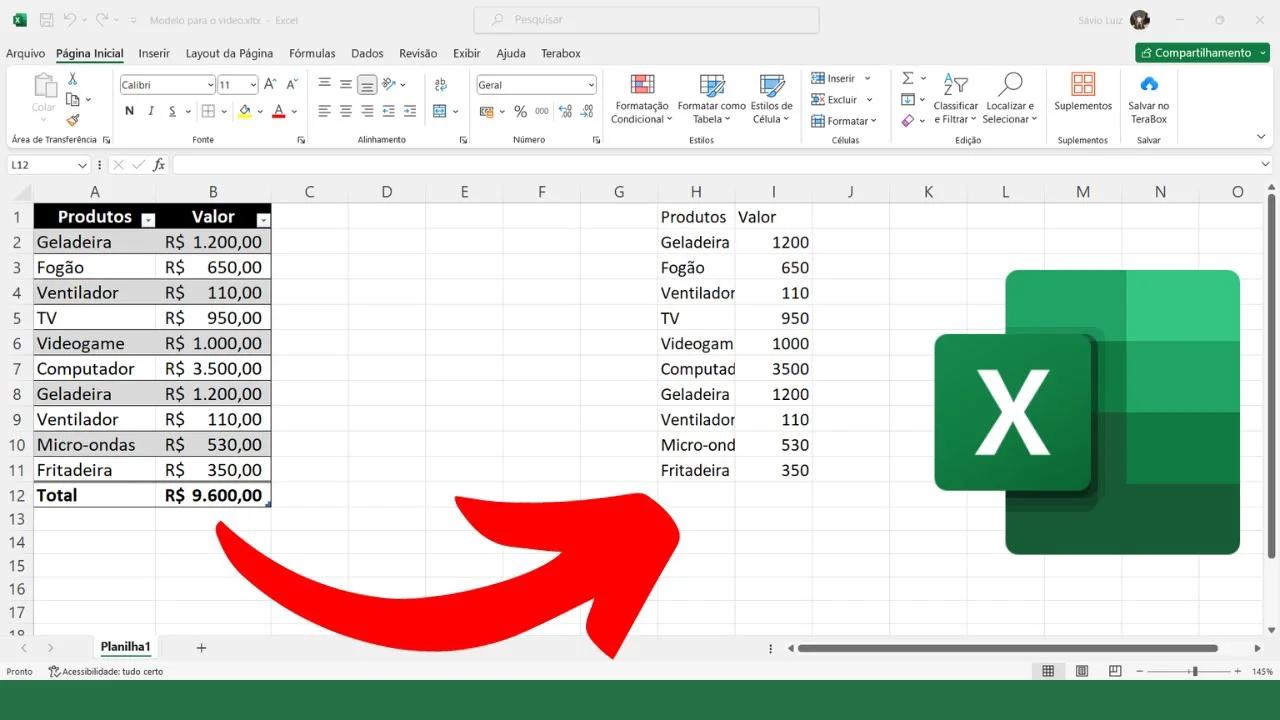
Task: Open Formatar como Tabela
Action: (x=711, y=86)
